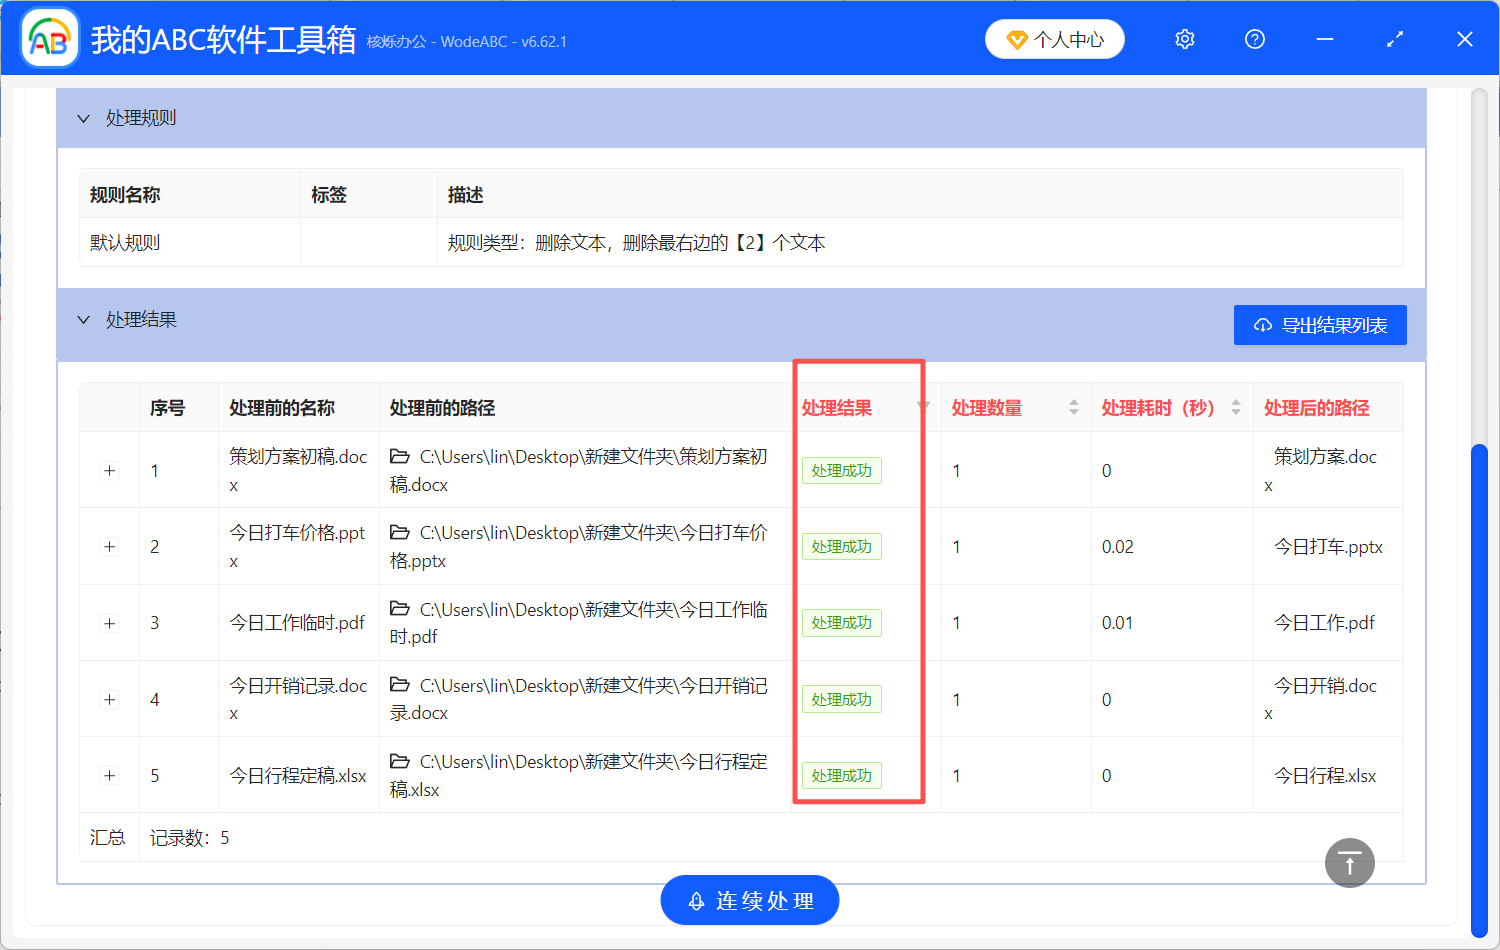This screenshot has height=950, width=1500.
Task: Click the crown icon in 个人中心
Action: coord(1017,38)
